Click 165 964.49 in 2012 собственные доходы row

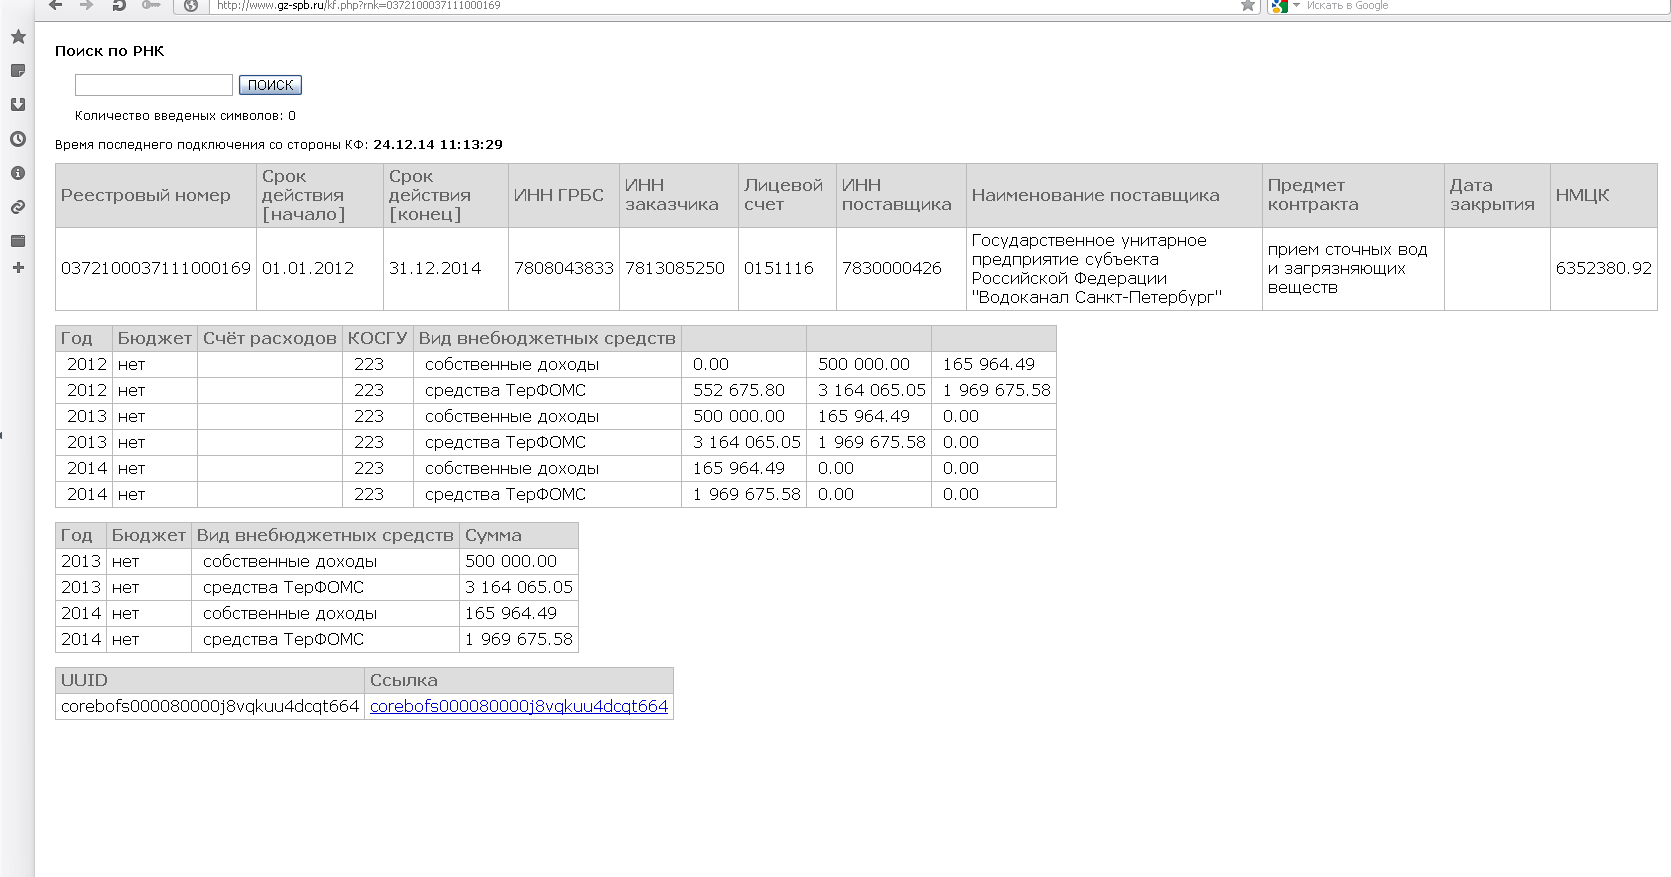click(988, 364)
